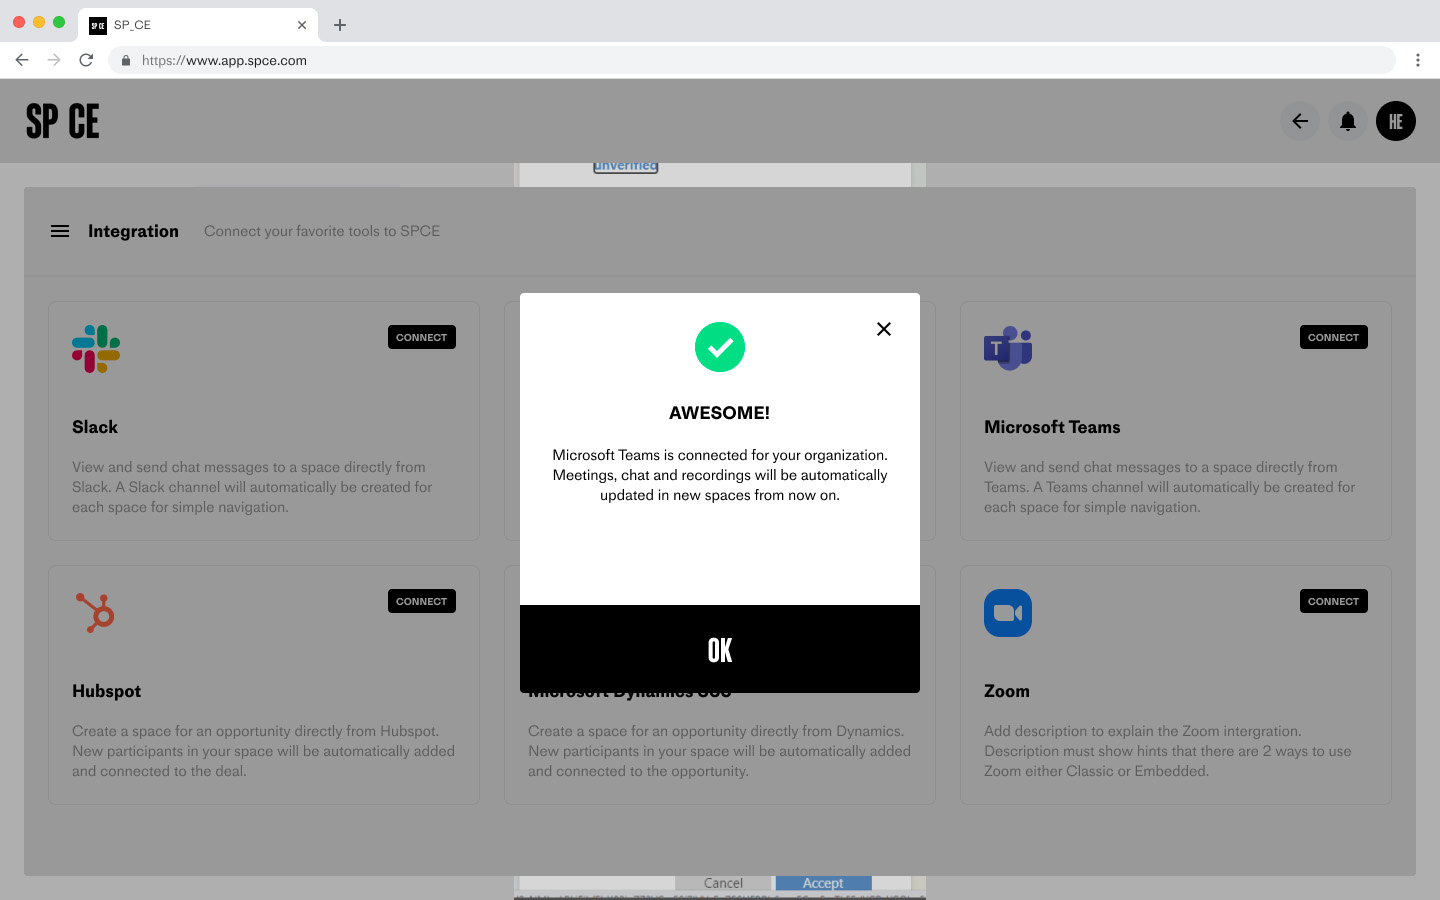The height and width of the screenshot is (900, 1440).
Task: Click OK to confirm the Teams connection
Action: click(x=720, y=649)
